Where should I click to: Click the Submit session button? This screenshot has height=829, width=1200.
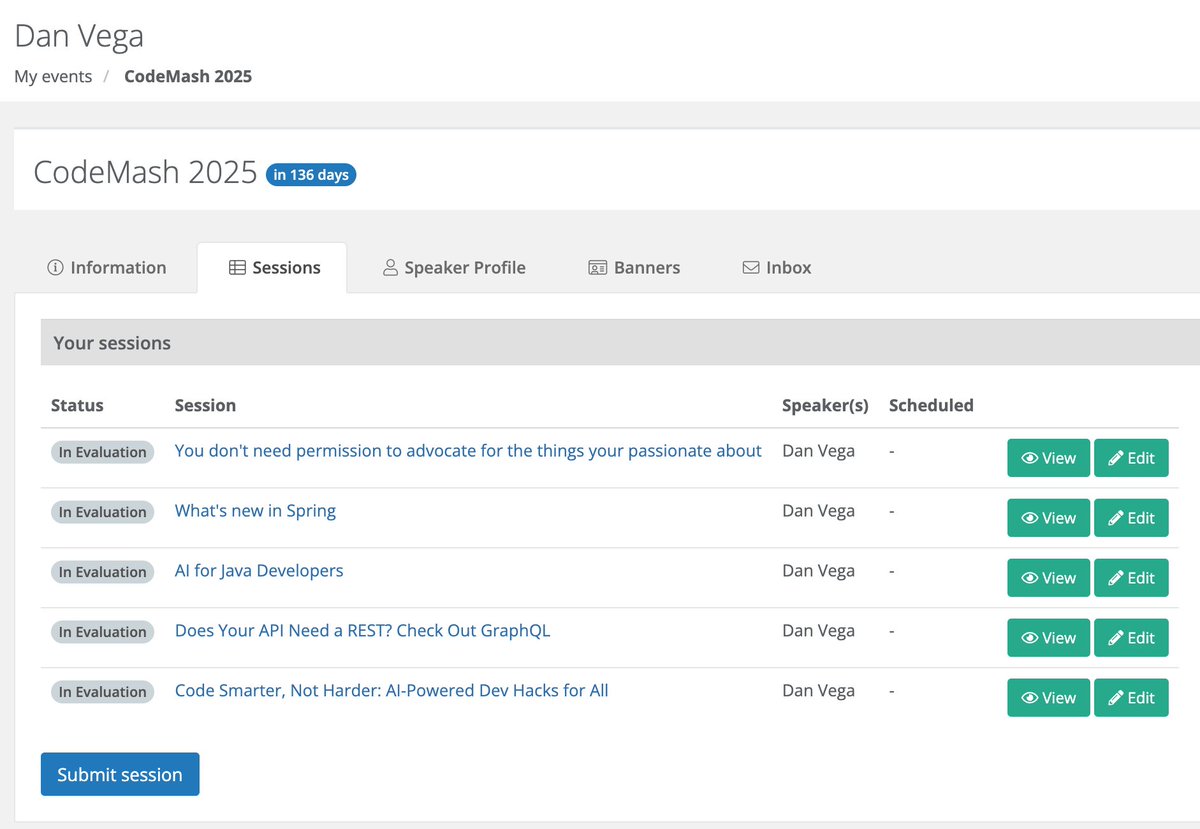tap(120, 774)
